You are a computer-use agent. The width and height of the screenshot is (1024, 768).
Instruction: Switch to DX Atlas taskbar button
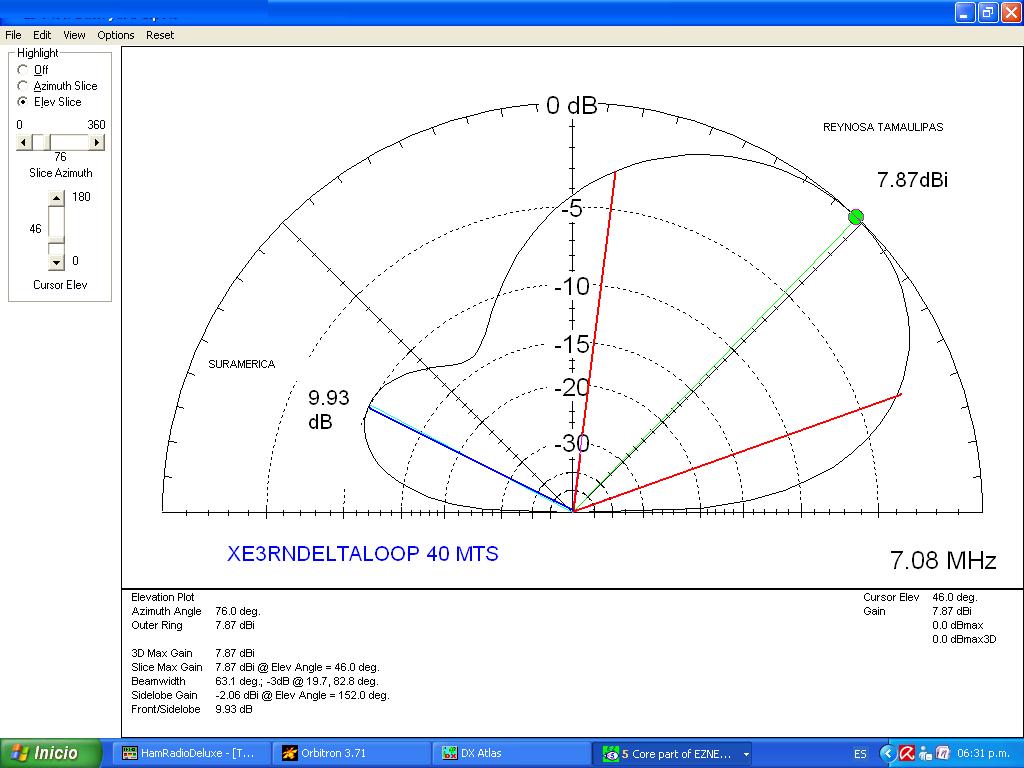513,753
